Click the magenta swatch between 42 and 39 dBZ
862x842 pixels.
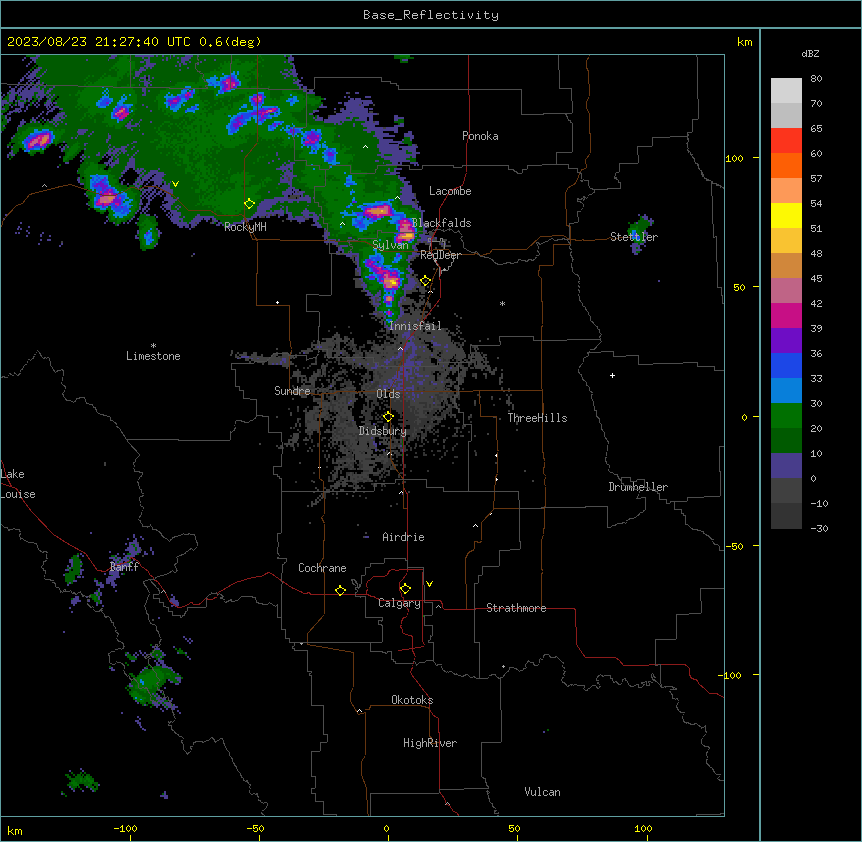tap(786, 316)
